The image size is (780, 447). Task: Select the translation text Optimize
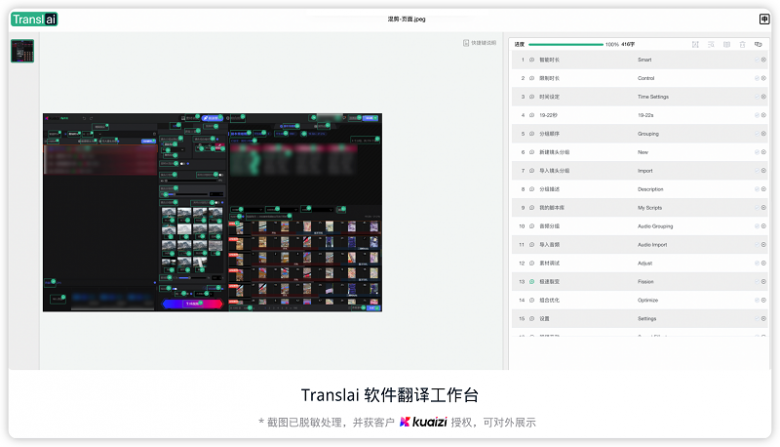click(648, 300)
